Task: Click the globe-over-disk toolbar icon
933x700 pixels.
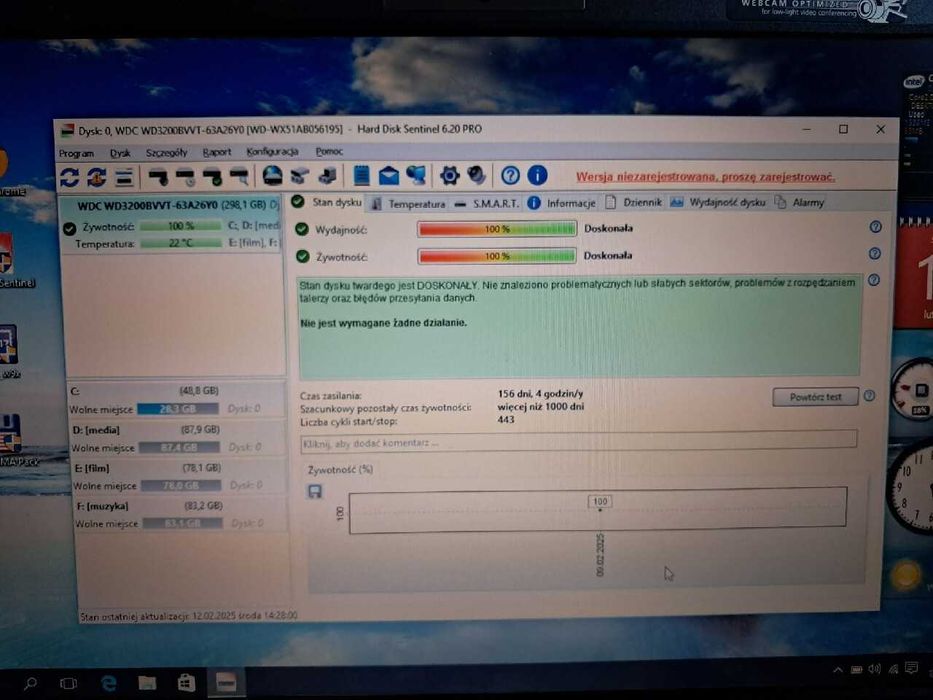Action: [273, 176]
